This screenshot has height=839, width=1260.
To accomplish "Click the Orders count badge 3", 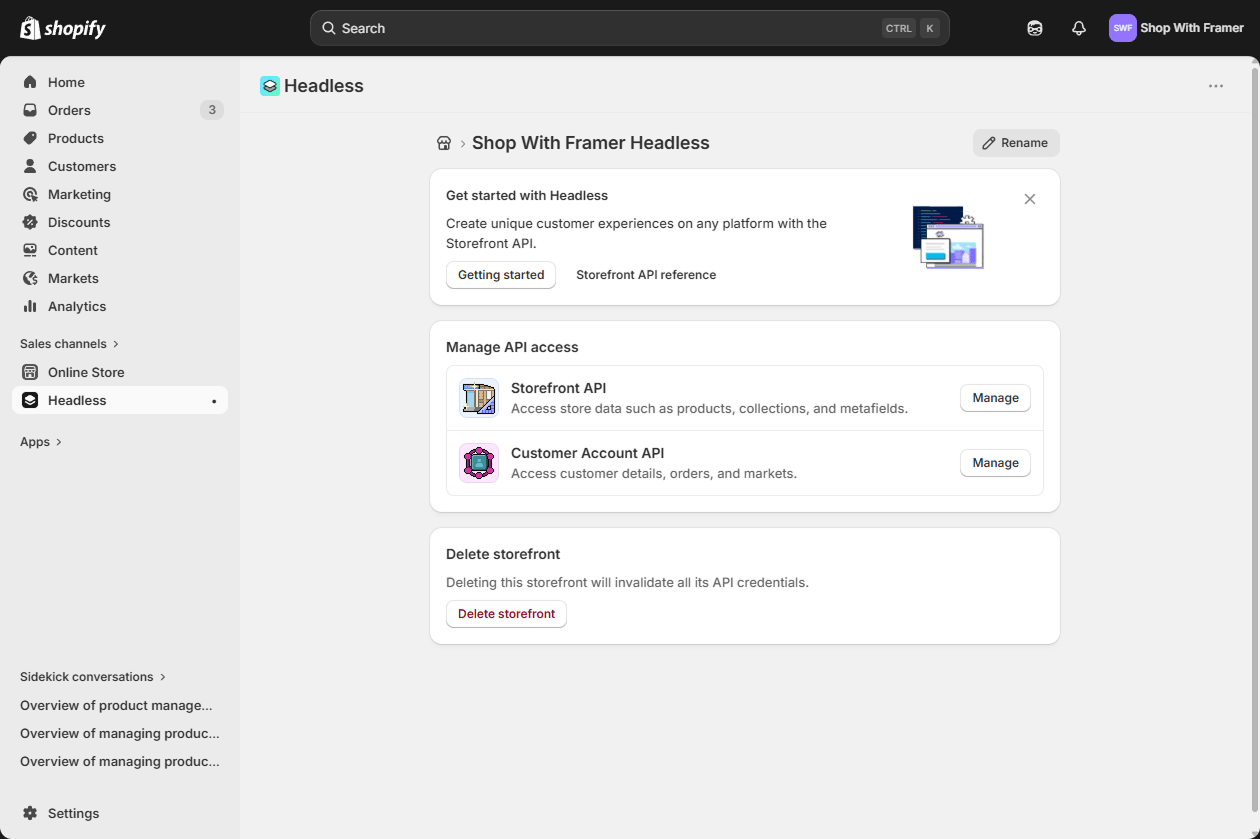I will tap(212, 110).
